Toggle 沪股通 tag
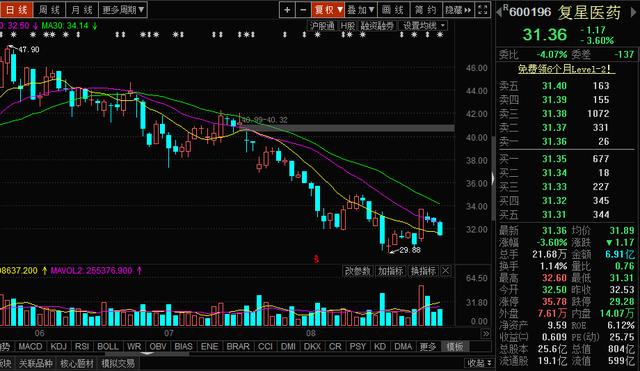 (x=322, y=26)
